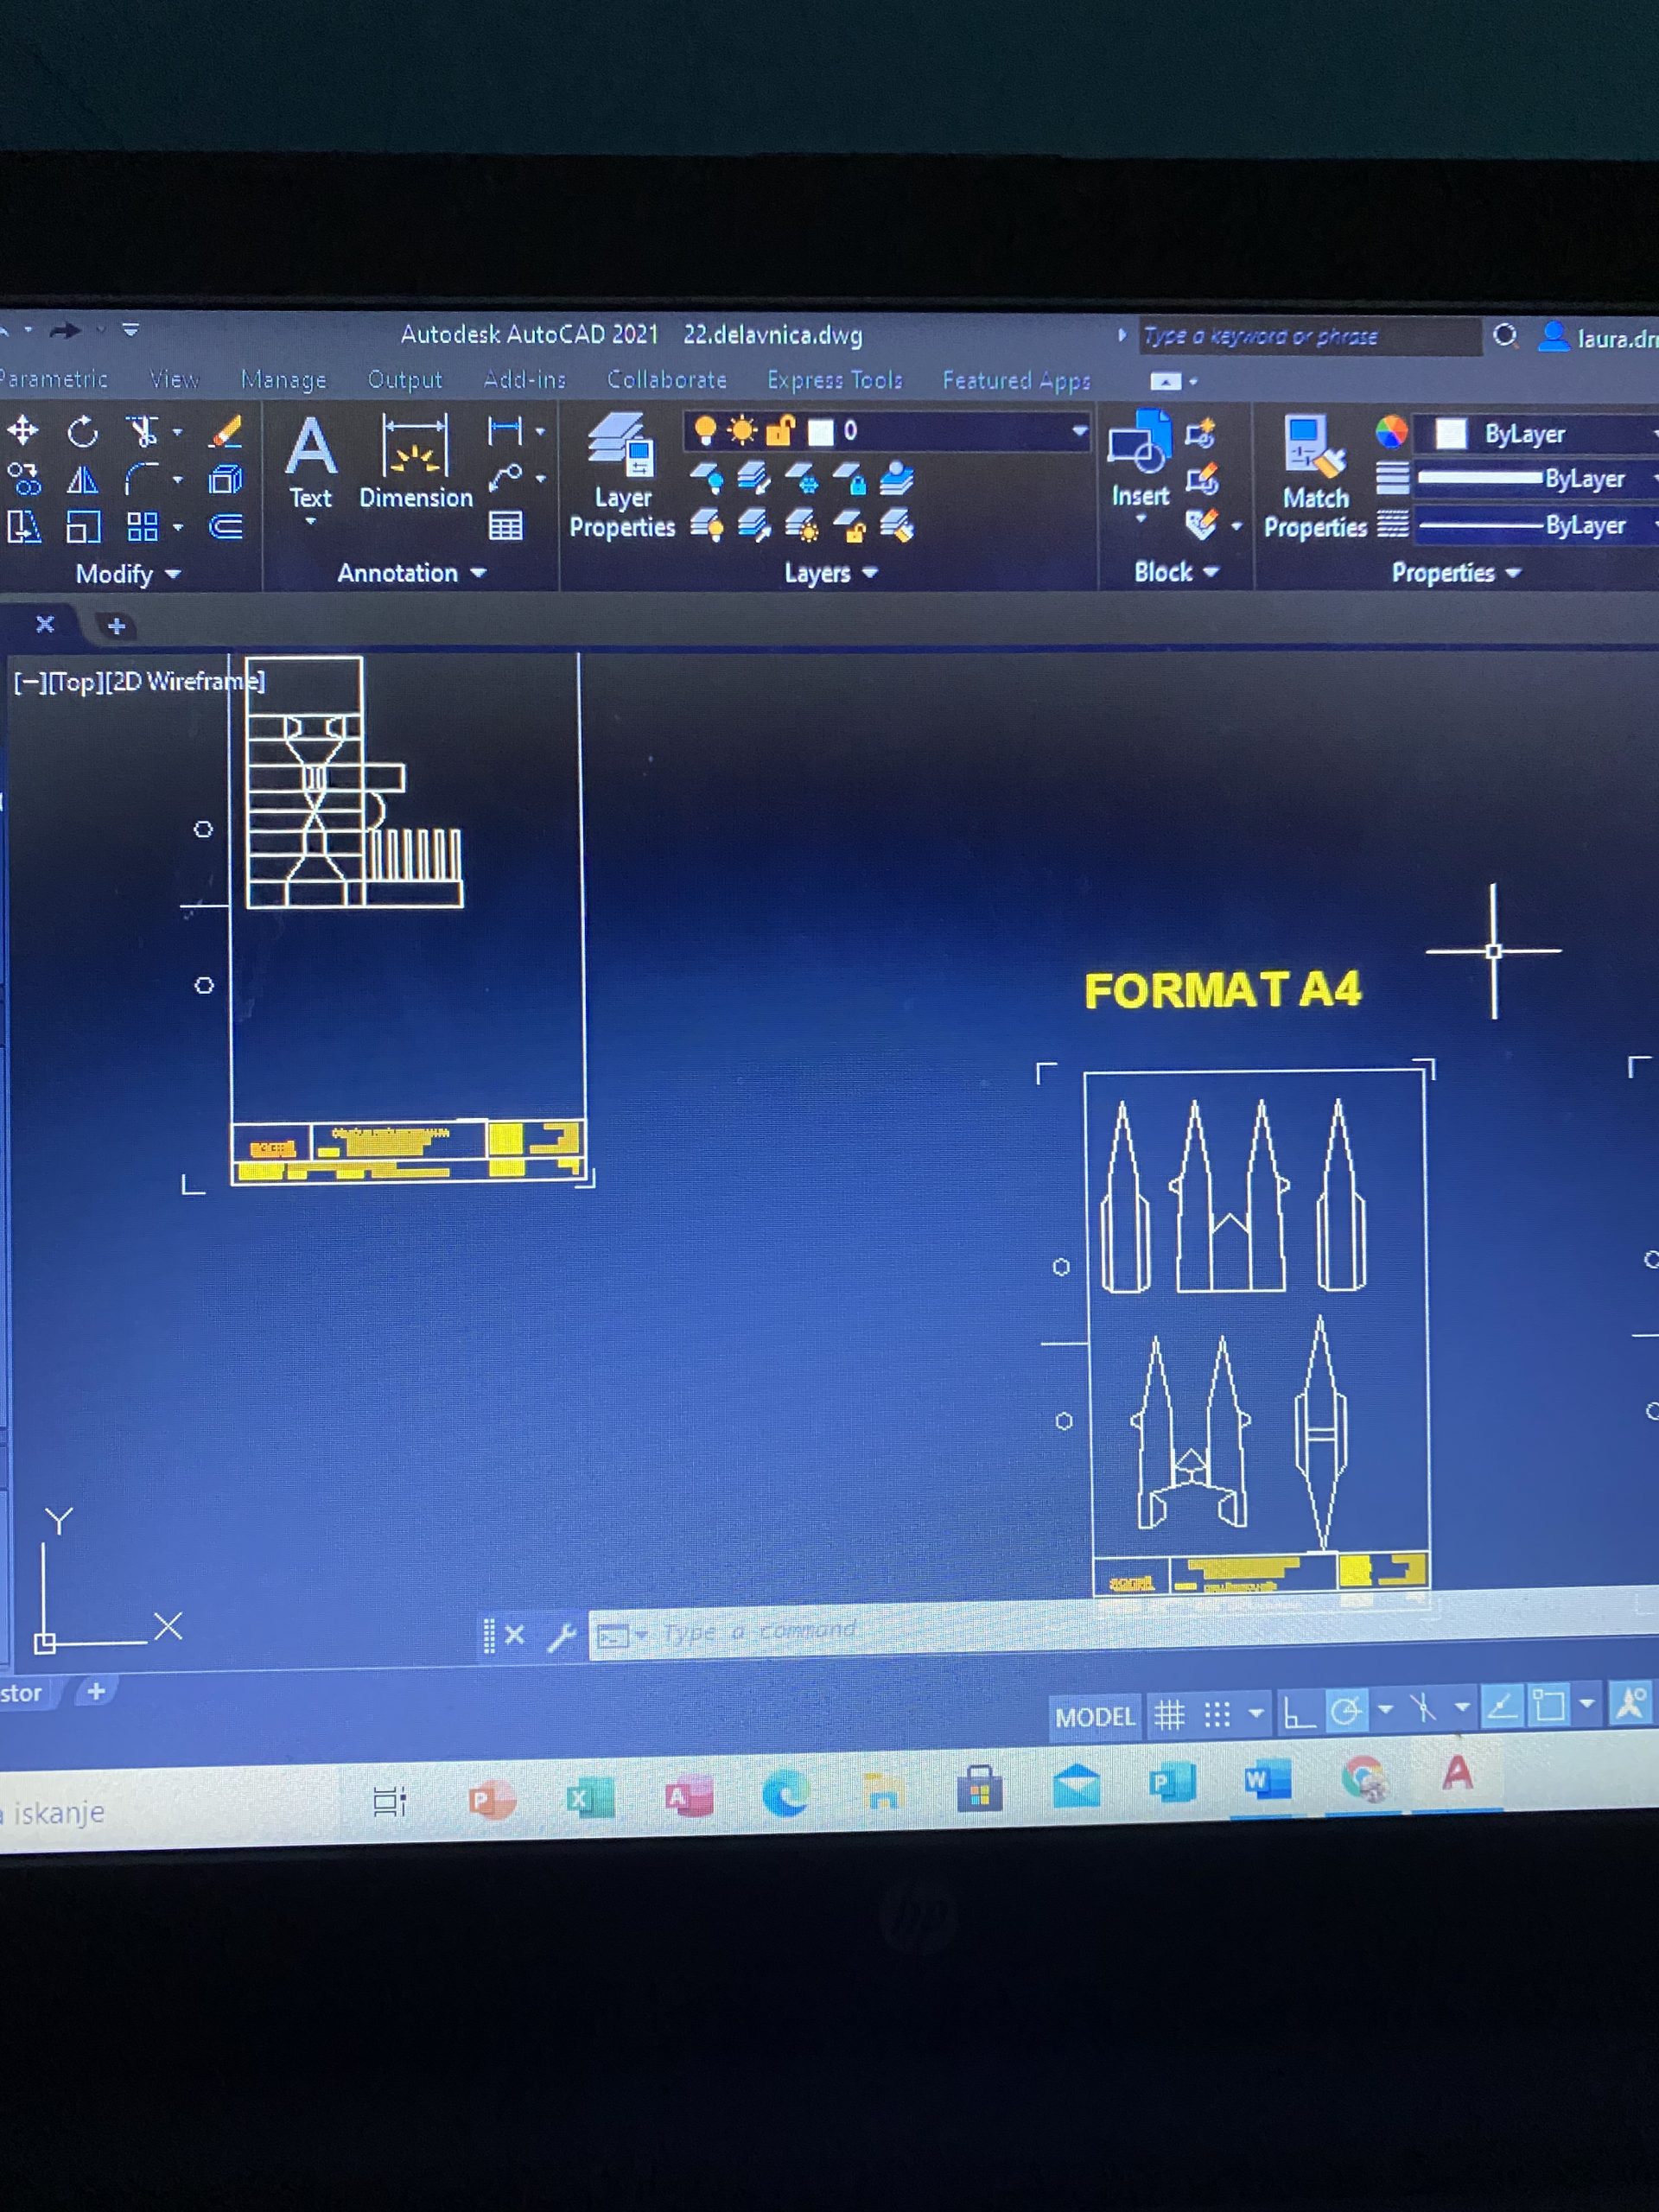Open the Featured Apps tab

pyautogui.click(x=1016, y=381)
